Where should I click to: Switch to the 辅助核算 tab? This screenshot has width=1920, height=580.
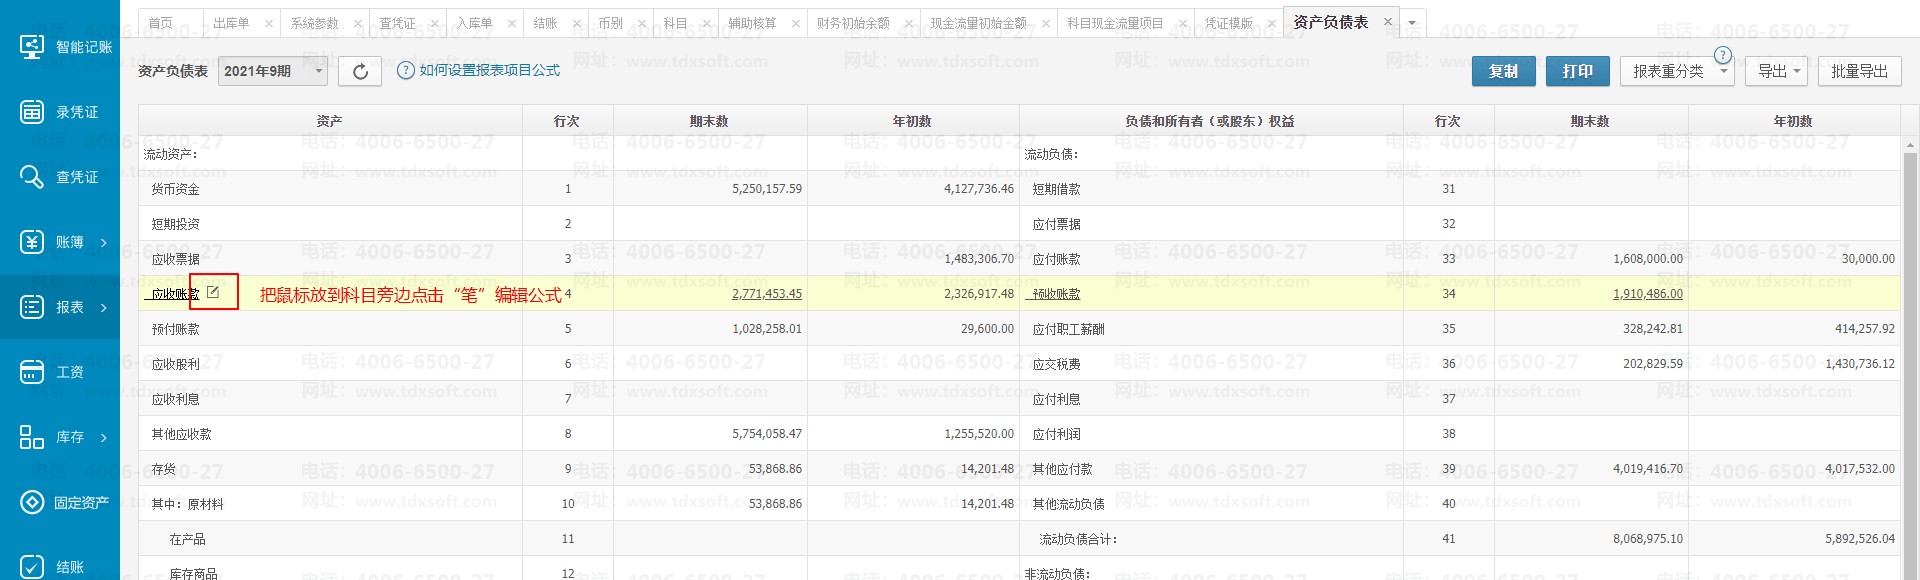click(752, 23)
